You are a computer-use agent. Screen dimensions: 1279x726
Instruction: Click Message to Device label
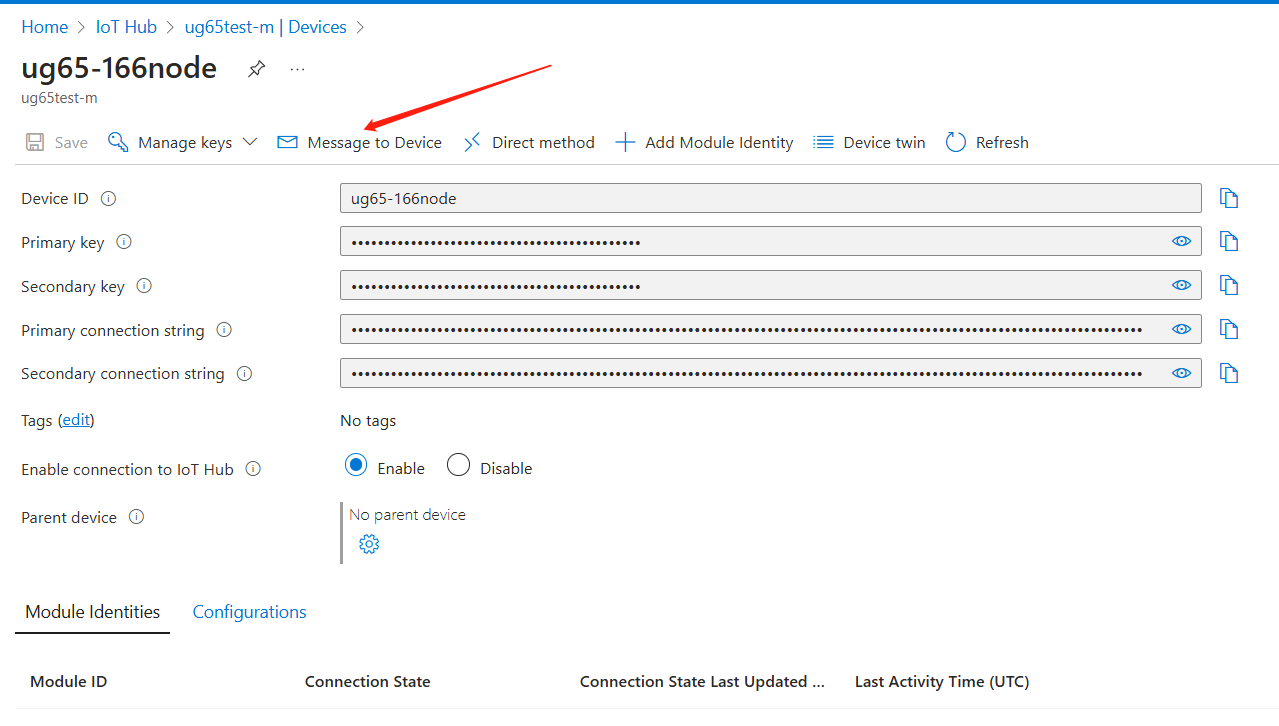click(375, 142)
